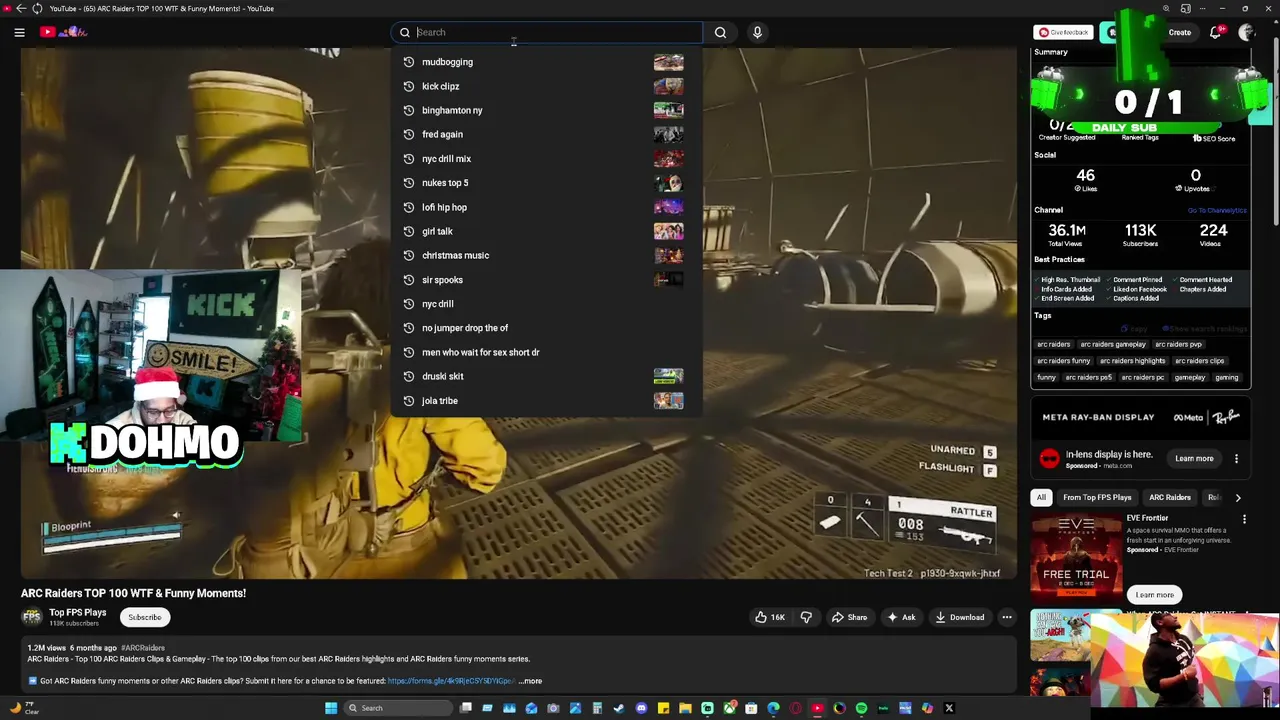
Task: Open Spotify from the taskbar
Action: 861,708
